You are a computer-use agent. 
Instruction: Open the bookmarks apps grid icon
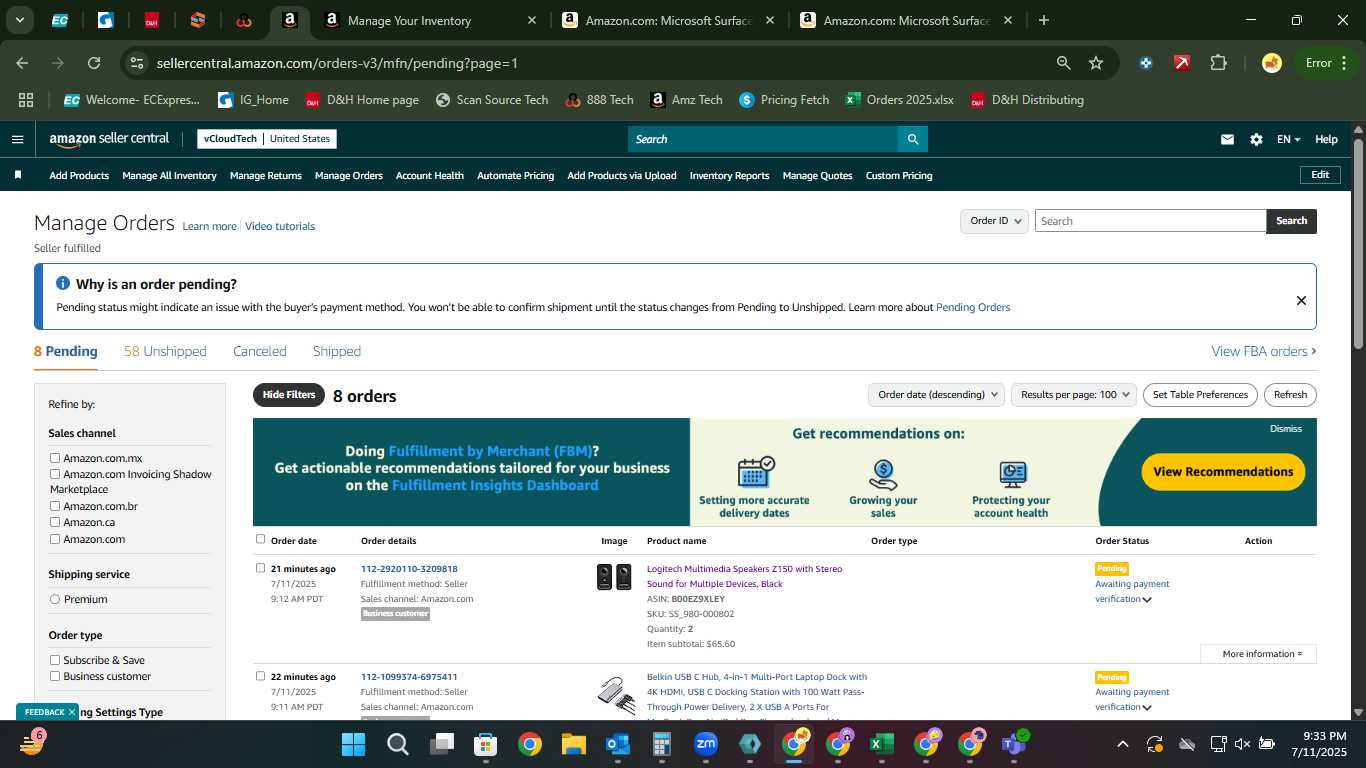(26, 100)
